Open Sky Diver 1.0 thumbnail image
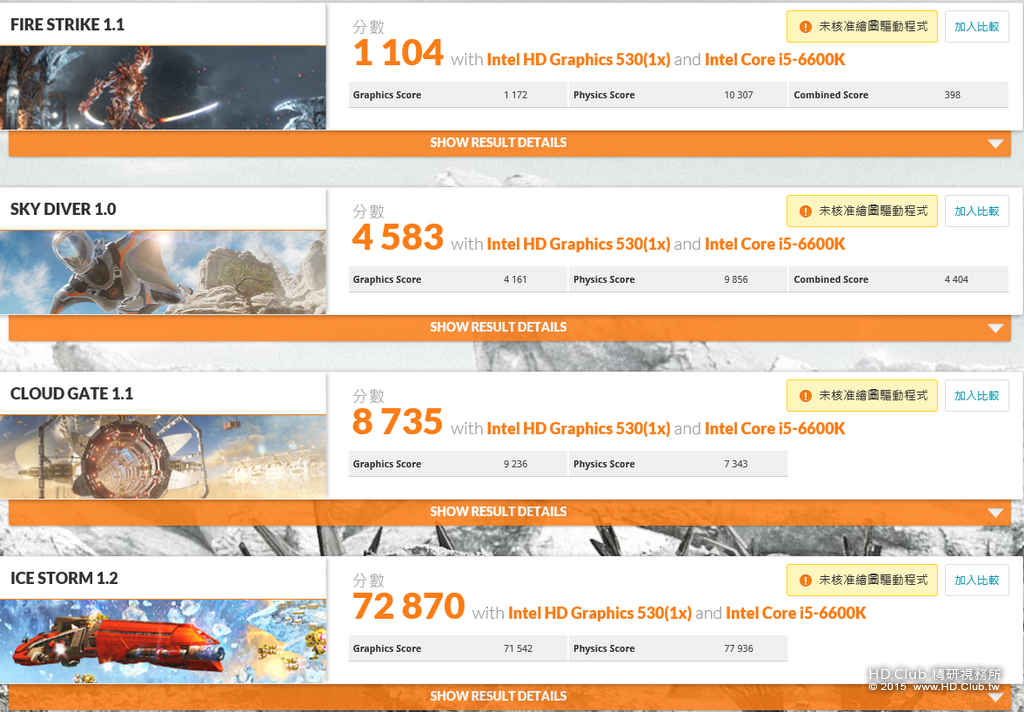 tap(163, 272)
